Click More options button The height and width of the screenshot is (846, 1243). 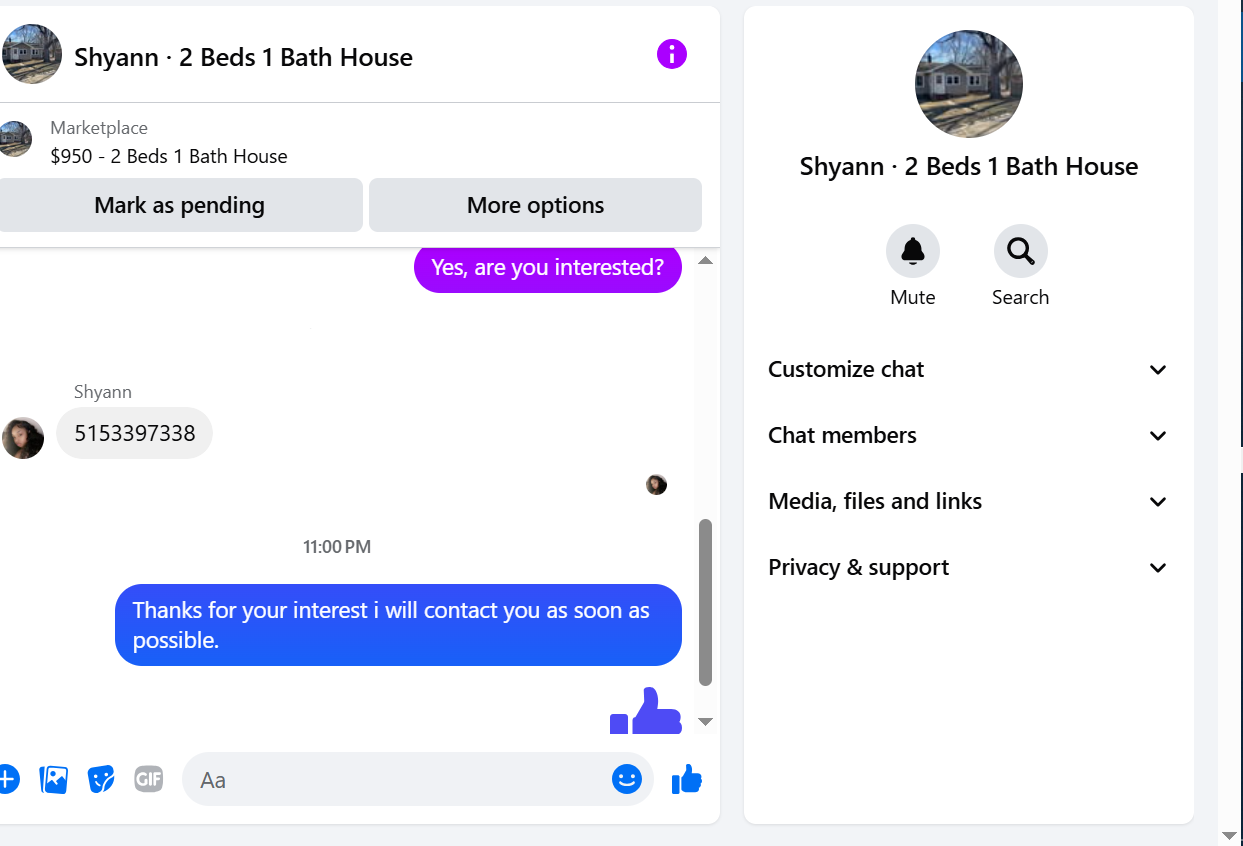(535, 206)
